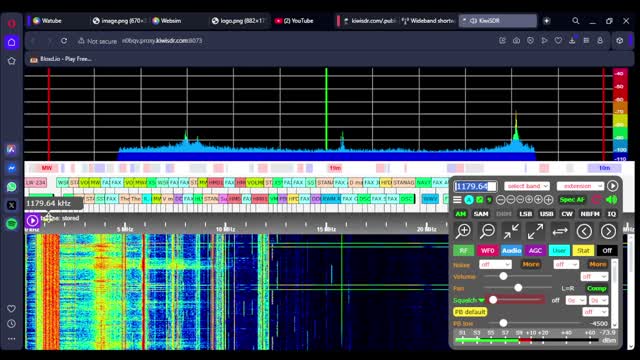Screen dimensions: 640x360
Task: Click the zoom out magnifier icon
Action: click(487, 231)
